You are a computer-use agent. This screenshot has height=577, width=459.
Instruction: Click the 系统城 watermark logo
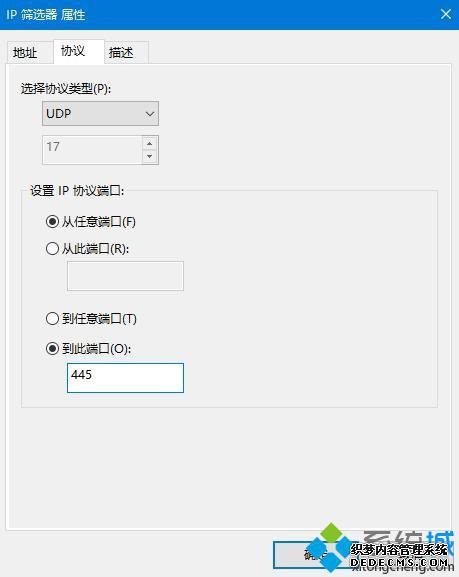point(379,549)
